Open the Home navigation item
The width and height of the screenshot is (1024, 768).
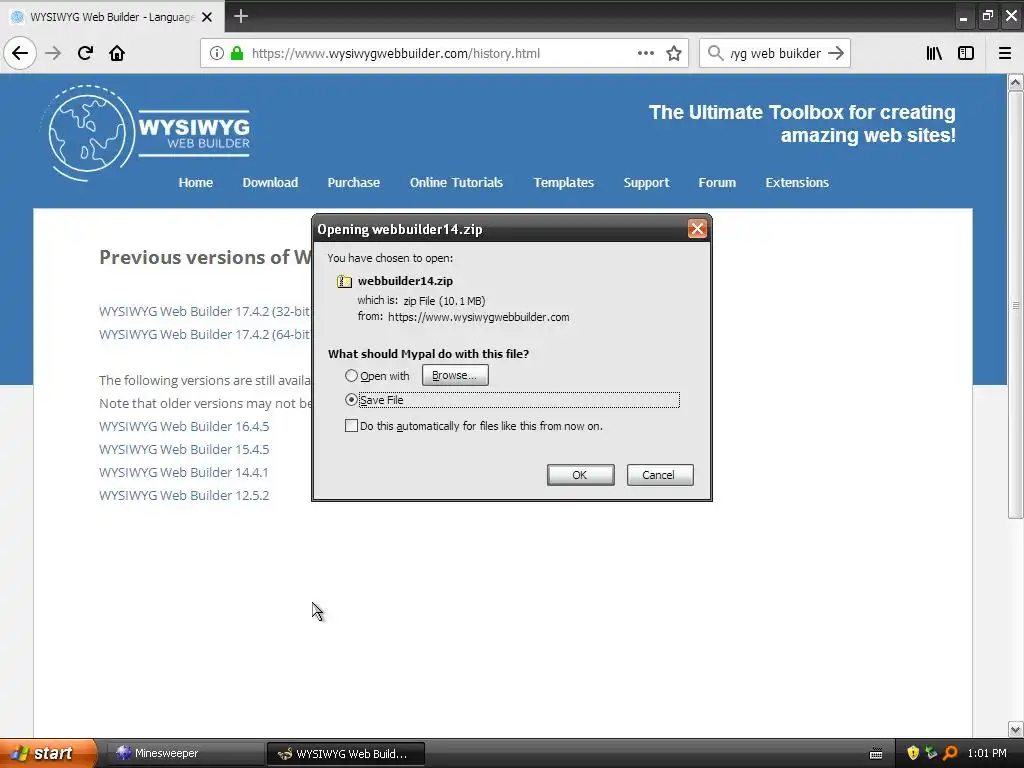(x=196, y=183)
